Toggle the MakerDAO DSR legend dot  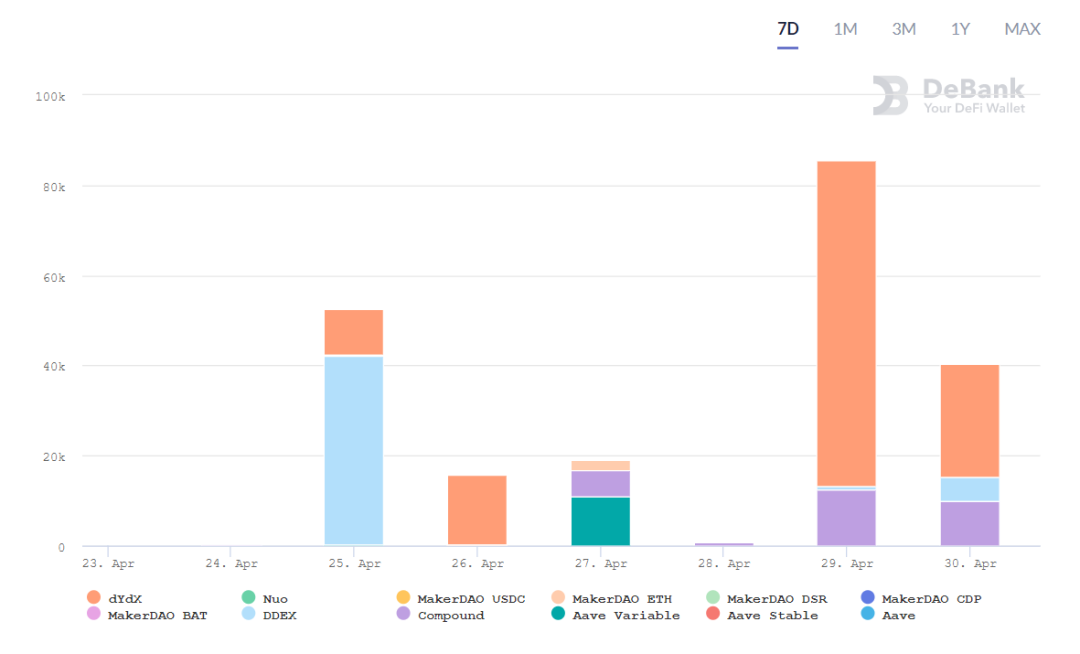[713, 597]
